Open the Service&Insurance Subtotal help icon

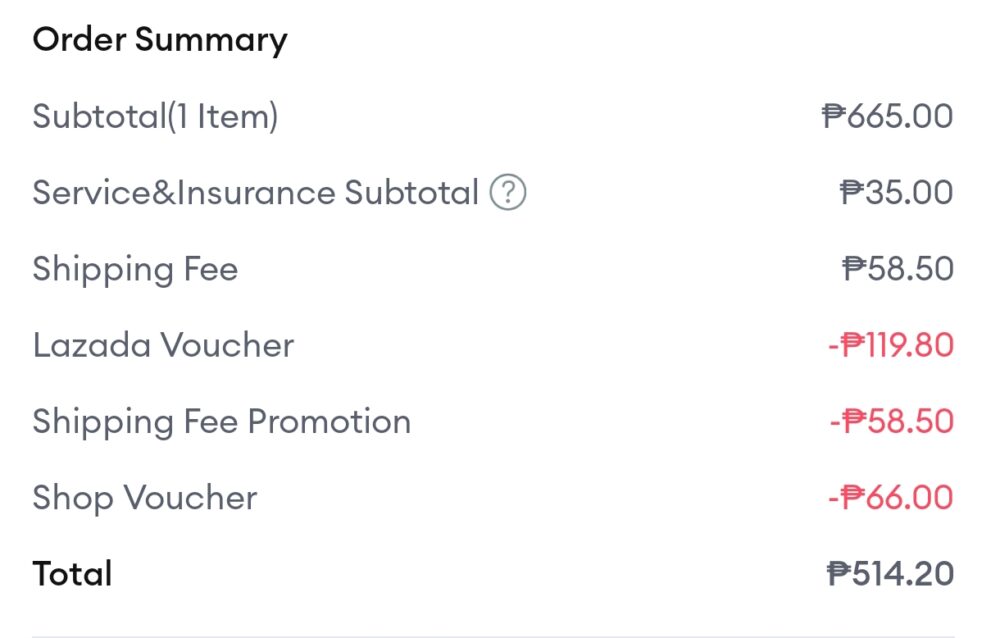[x=508, y=193]
